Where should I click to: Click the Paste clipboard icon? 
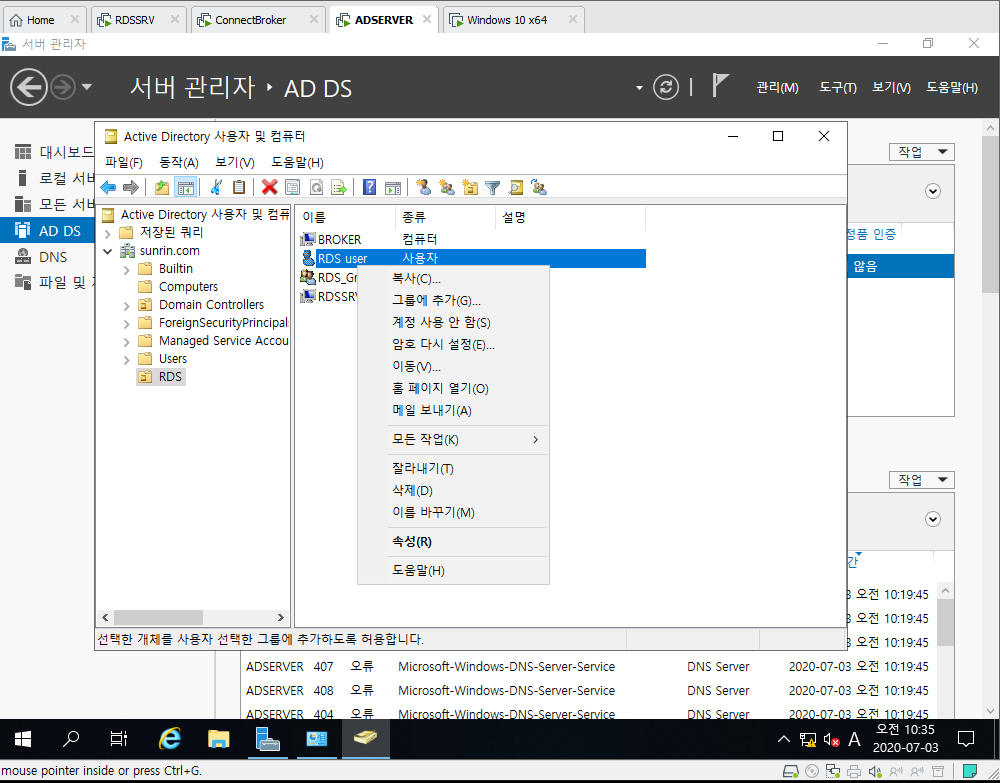coord(239,187)
